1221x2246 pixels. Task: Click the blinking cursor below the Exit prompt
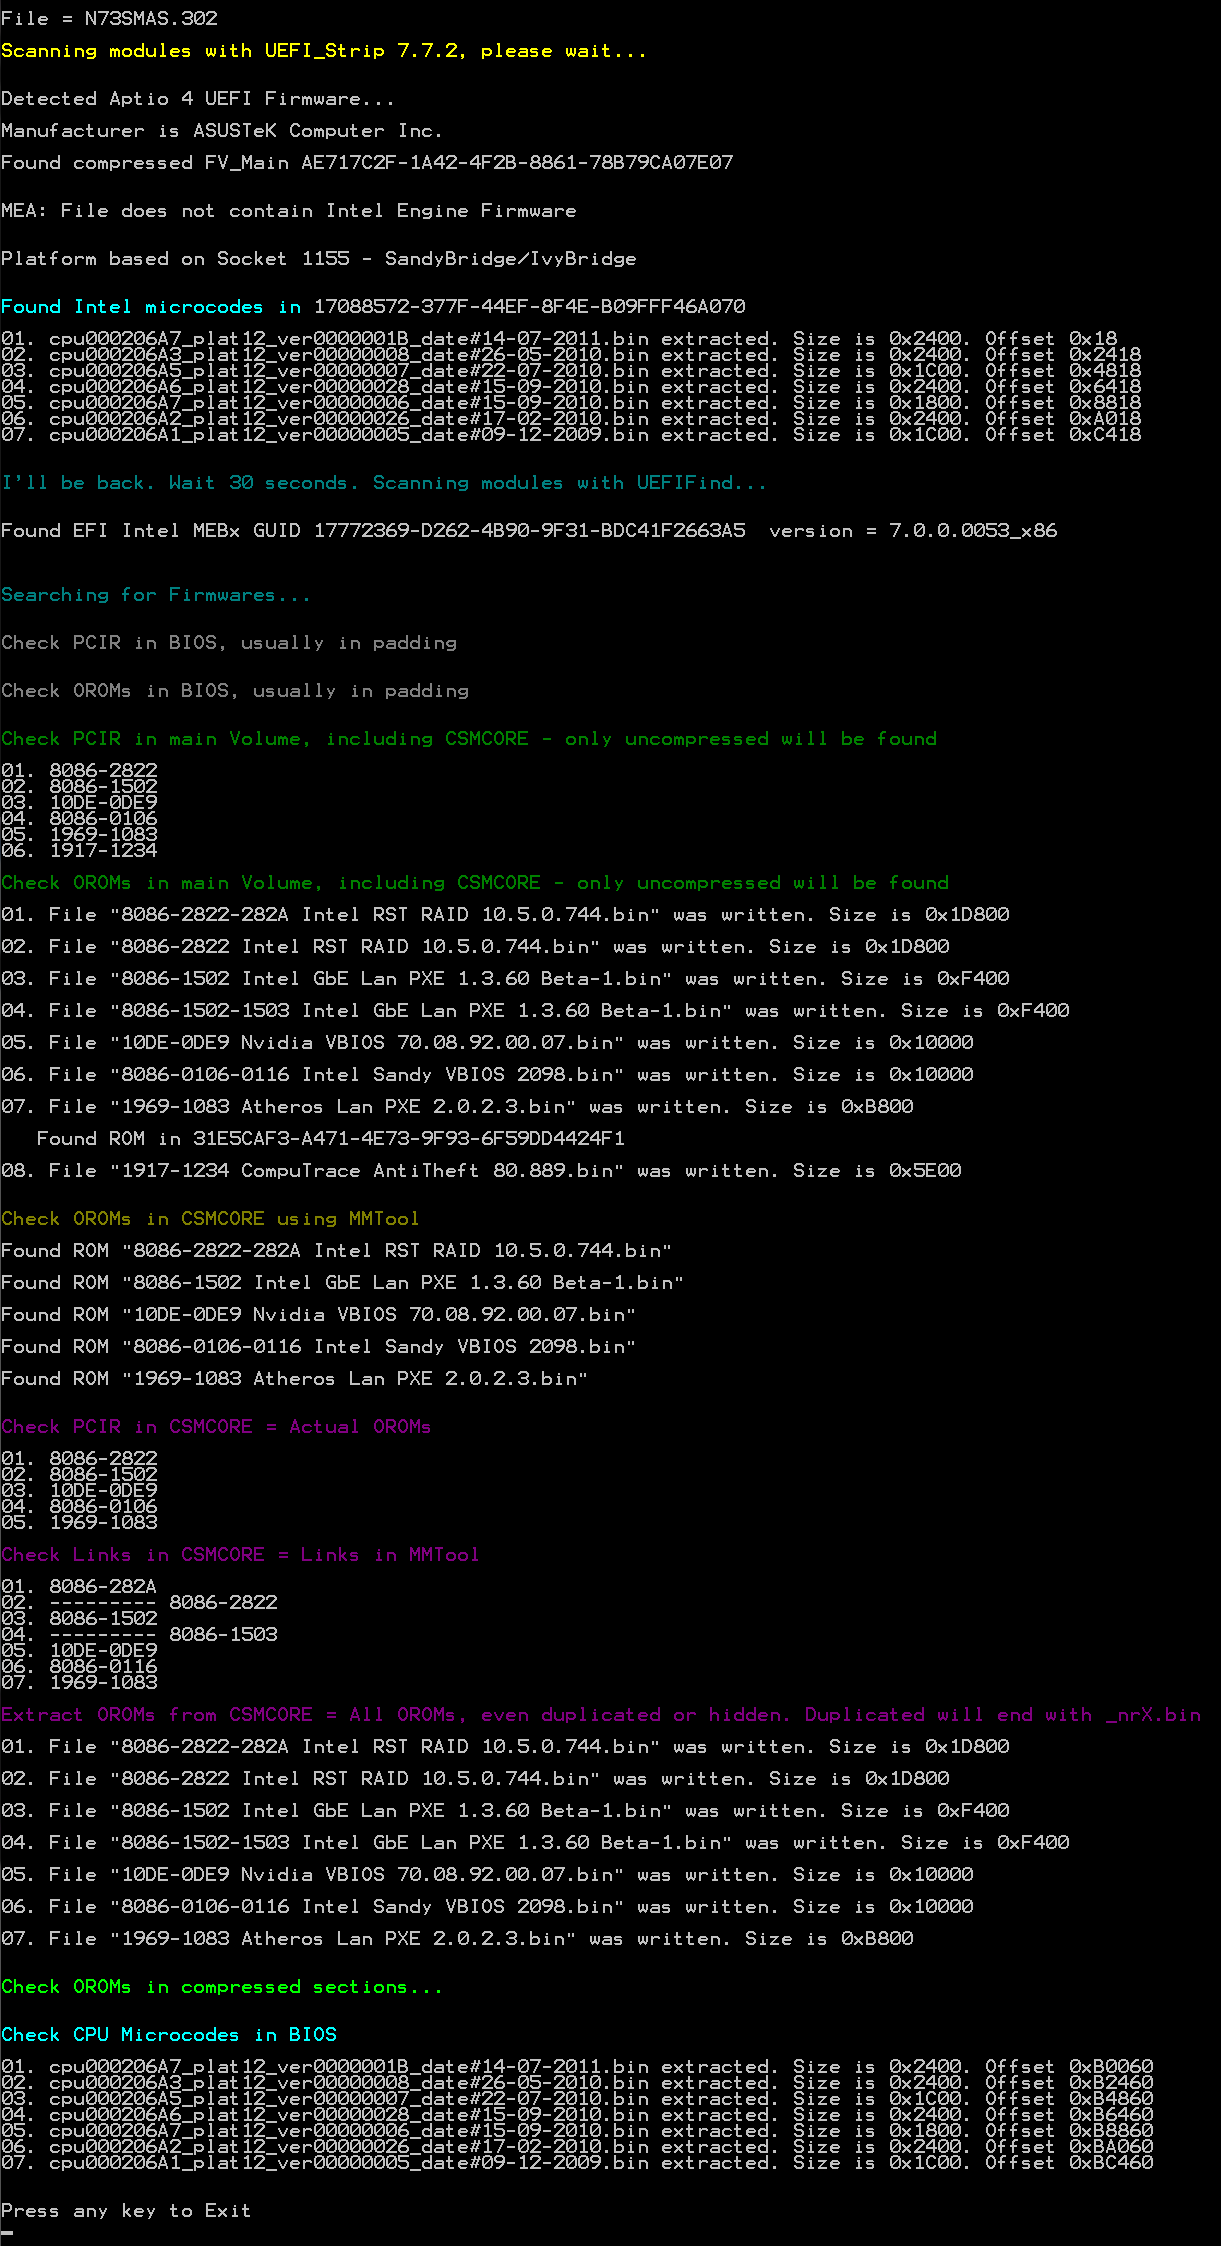coord(7,2231)
